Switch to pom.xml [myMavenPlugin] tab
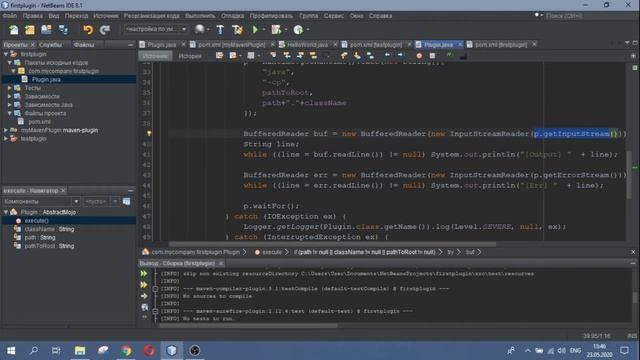 pyautogui.click(x=231, y=44)
